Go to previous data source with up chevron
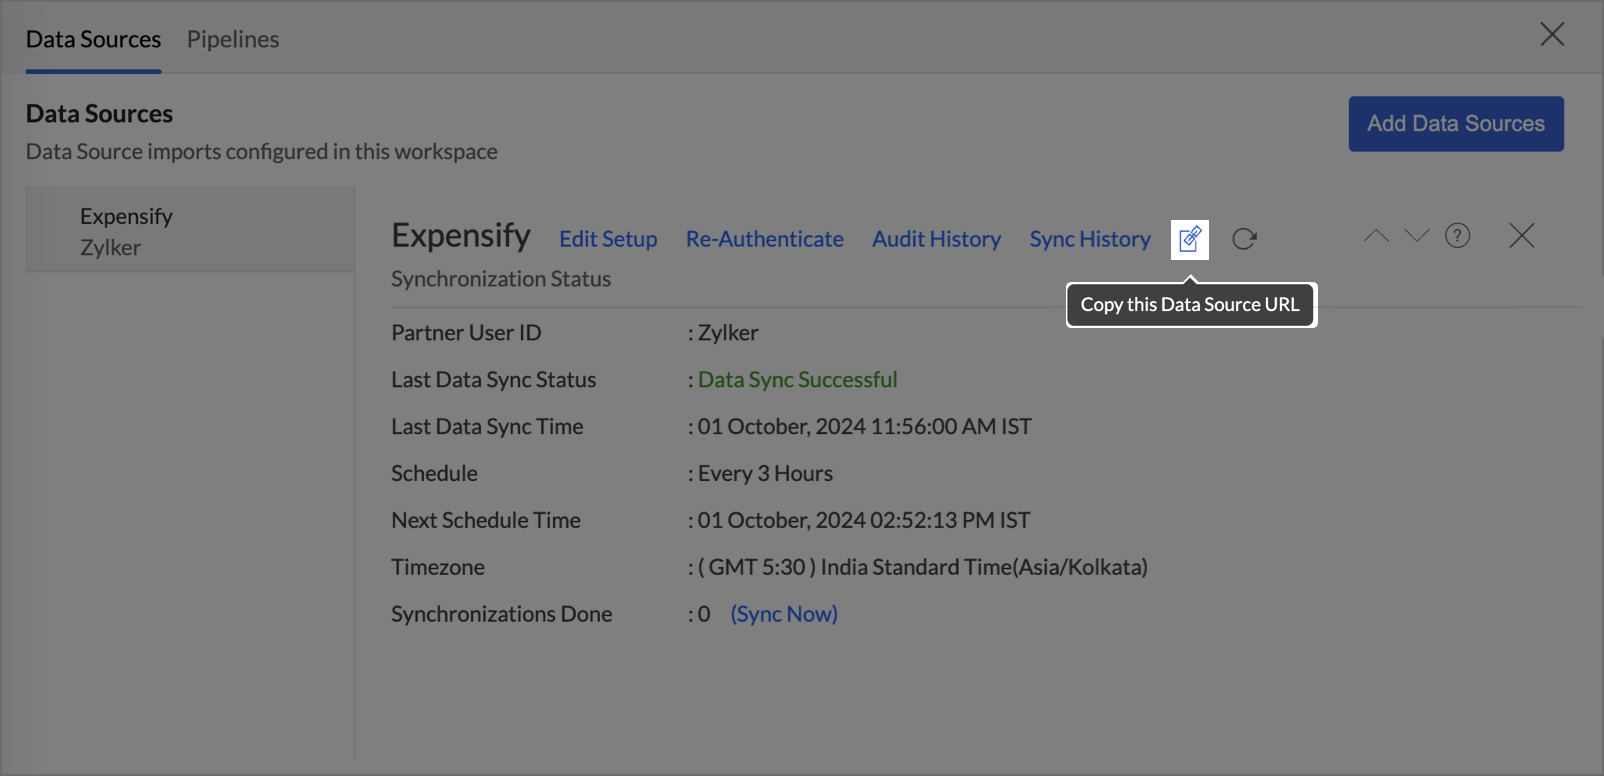The height and width of the screenshot is (776, 1604). pyautogui.click(x=1376, y=236)
